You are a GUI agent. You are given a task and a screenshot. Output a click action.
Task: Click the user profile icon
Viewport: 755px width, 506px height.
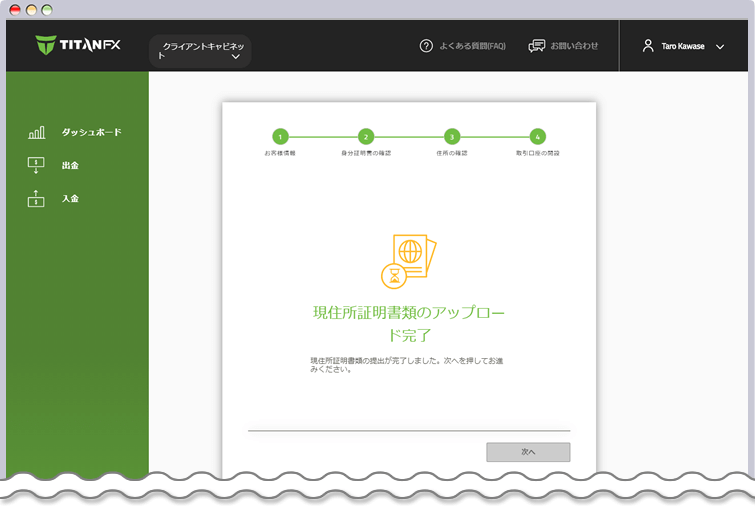click(648, 46)
